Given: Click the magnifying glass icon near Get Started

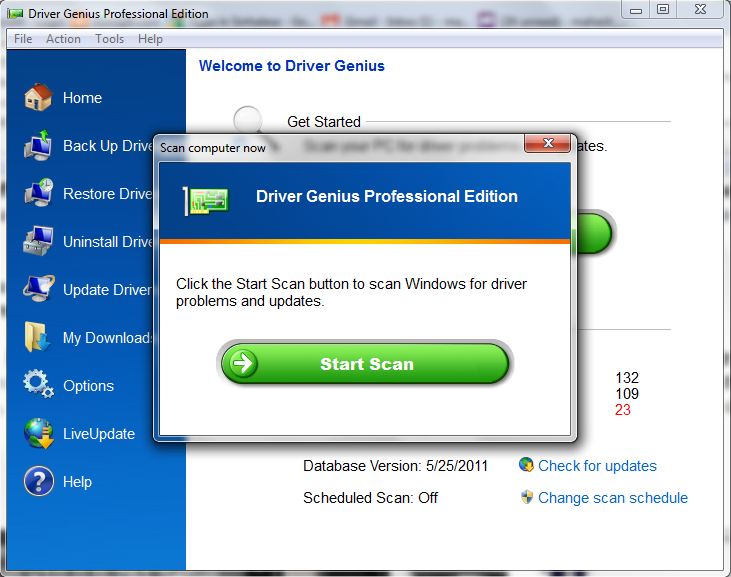Looking at the screenshot, I should point(248,120).
